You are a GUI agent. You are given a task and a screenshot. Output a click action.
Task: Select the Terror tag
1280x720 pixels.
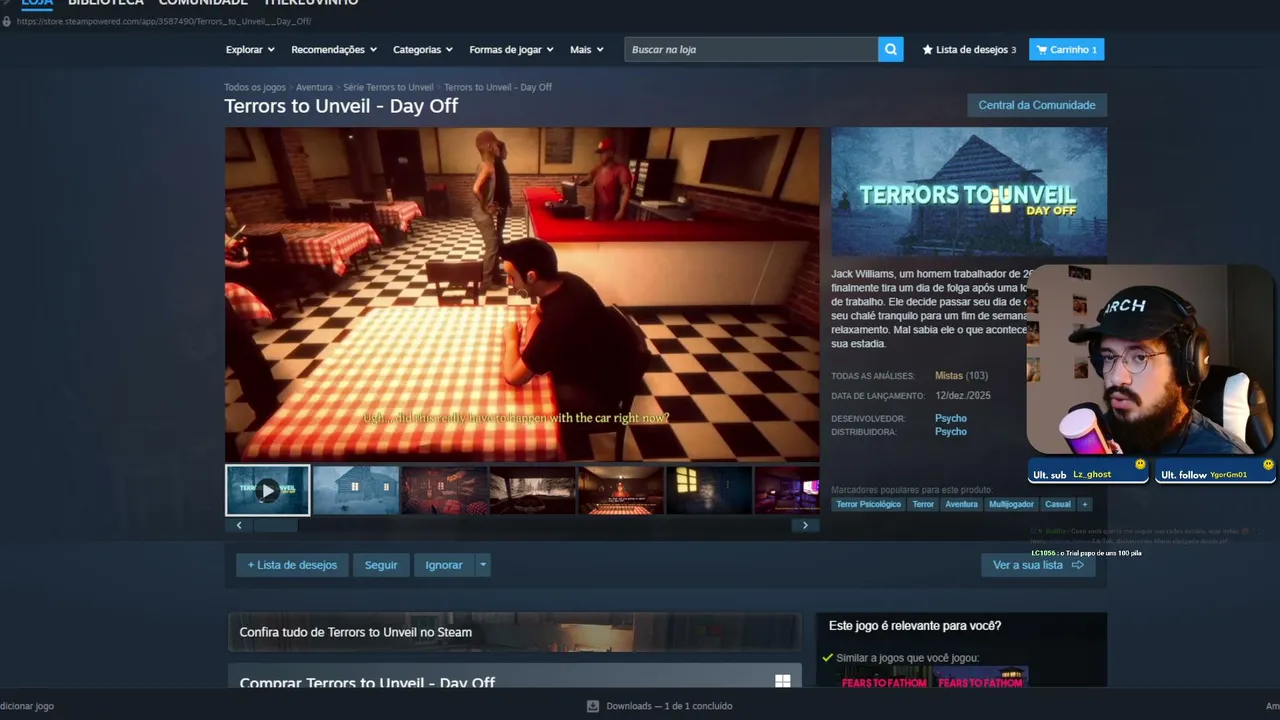pyautogui.click(x=923, y=504)
